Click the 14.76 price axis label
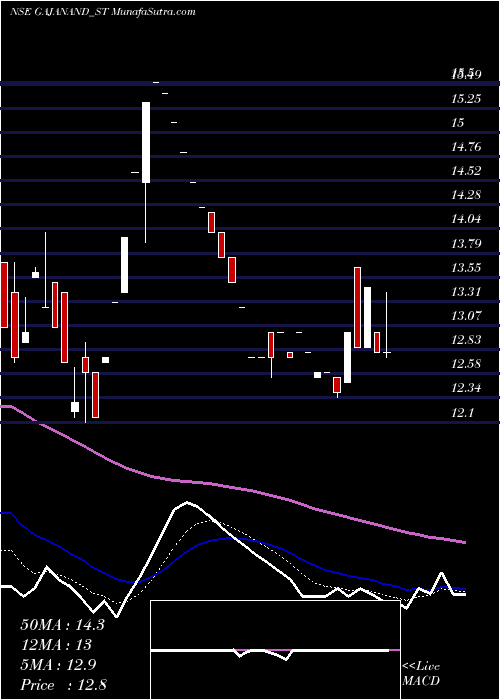The height and width of the screenshot is (700, 500). (x=466, y=147)
